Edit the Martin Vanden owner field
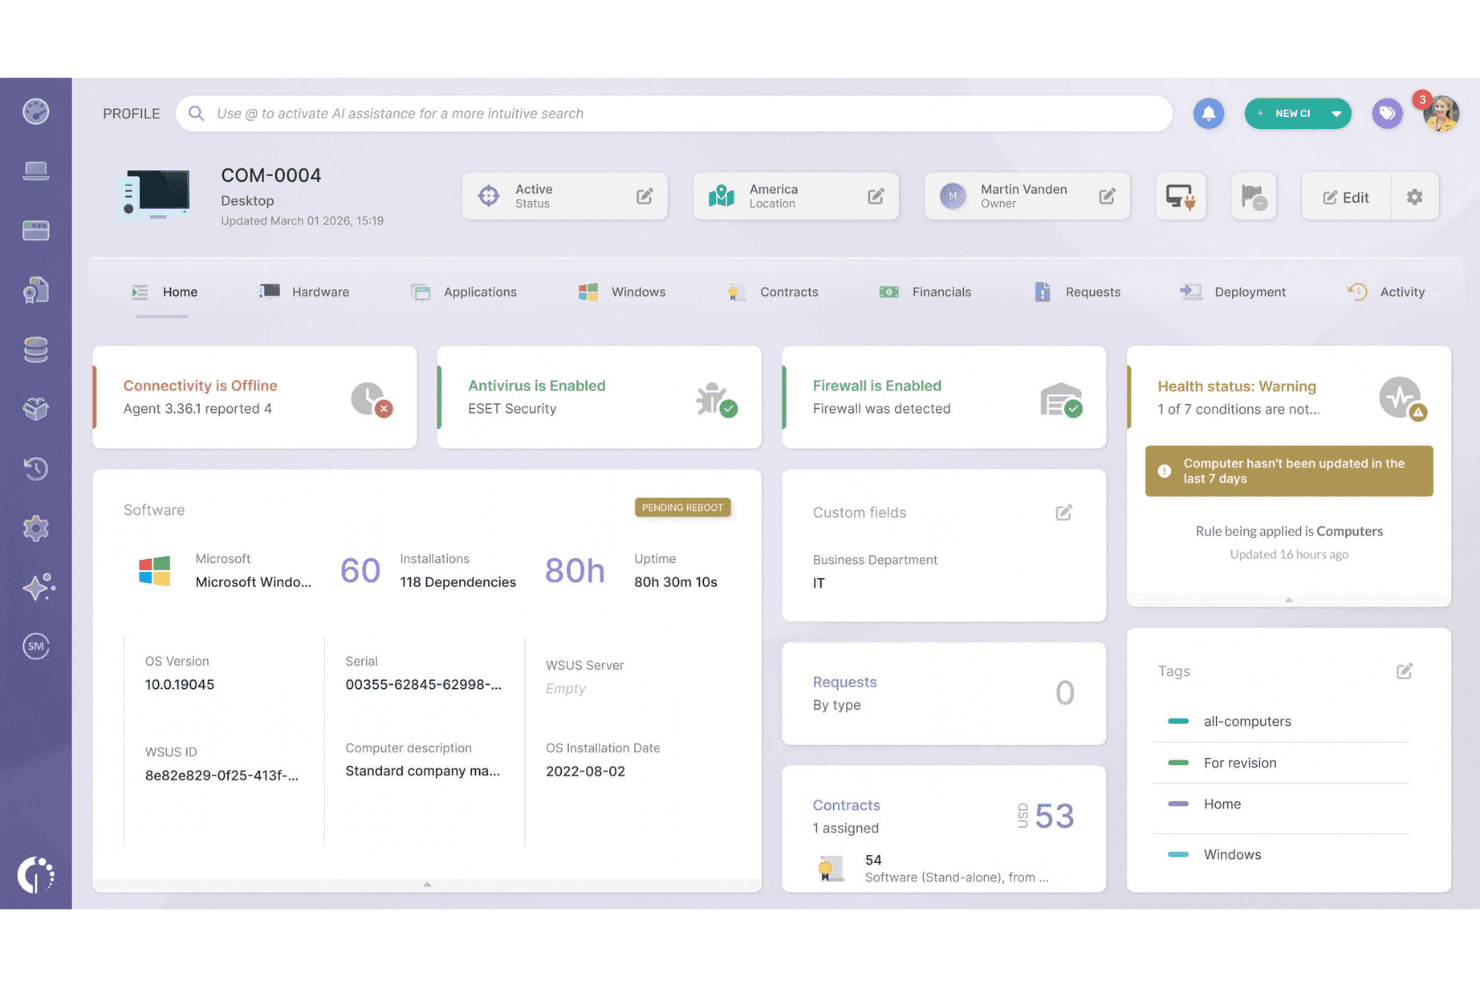 [x=1107, y=196]
